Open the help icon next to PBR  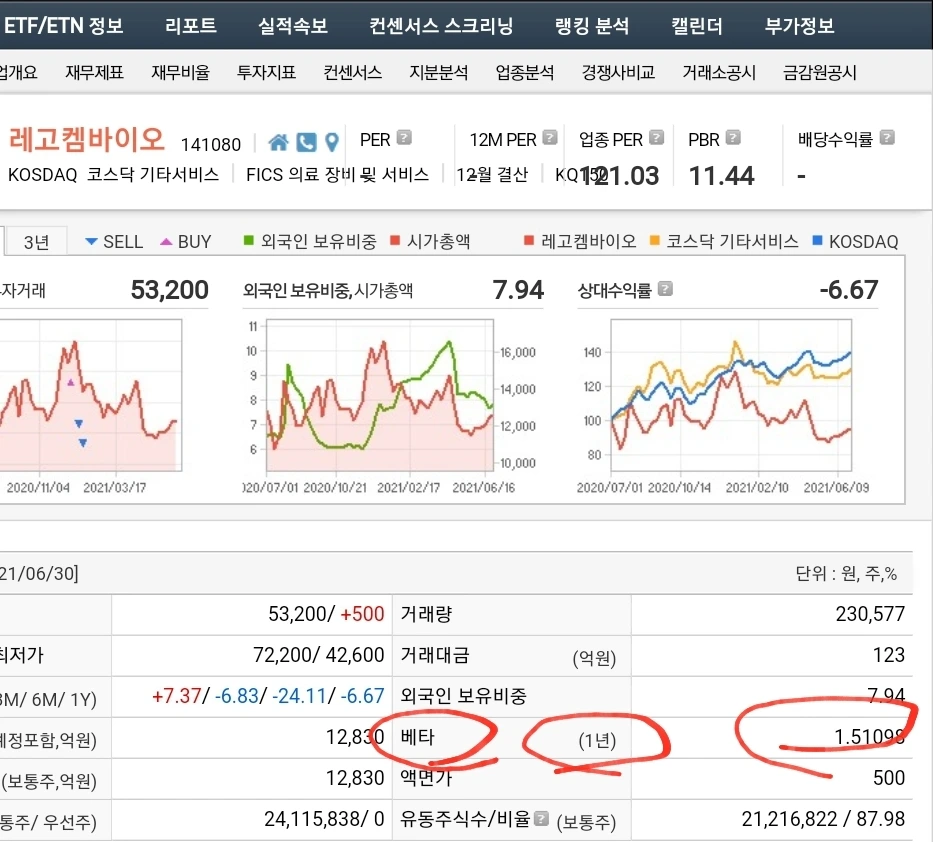pos(733,137)
